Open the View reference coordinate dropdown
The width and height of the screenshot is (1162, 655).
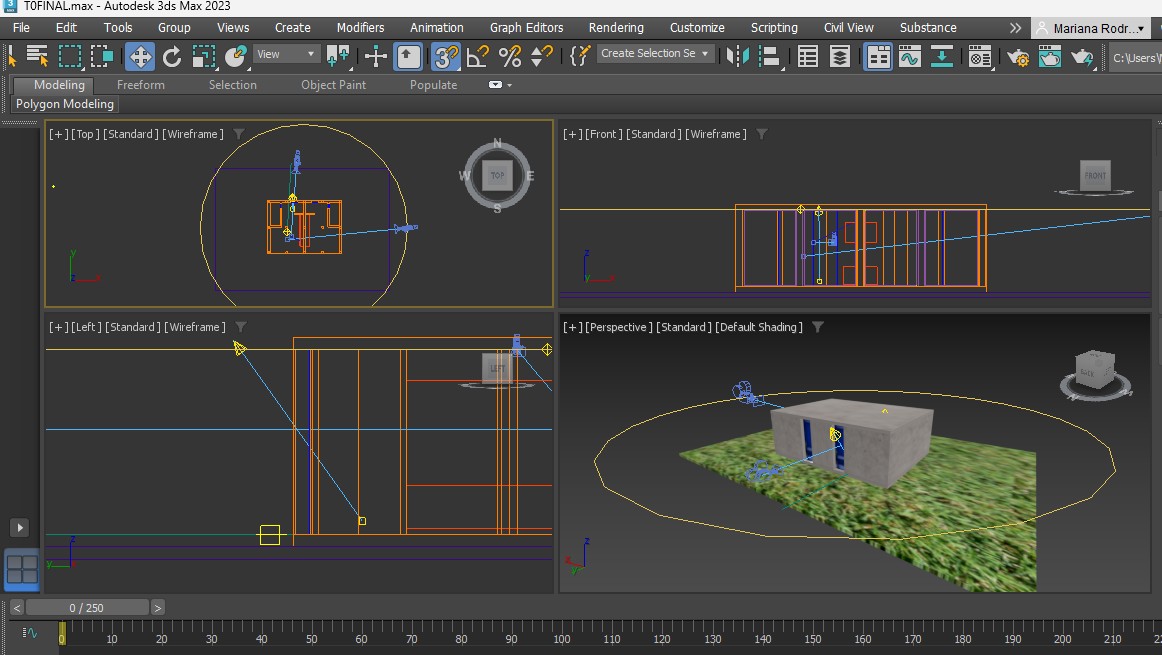click(286, 54)
